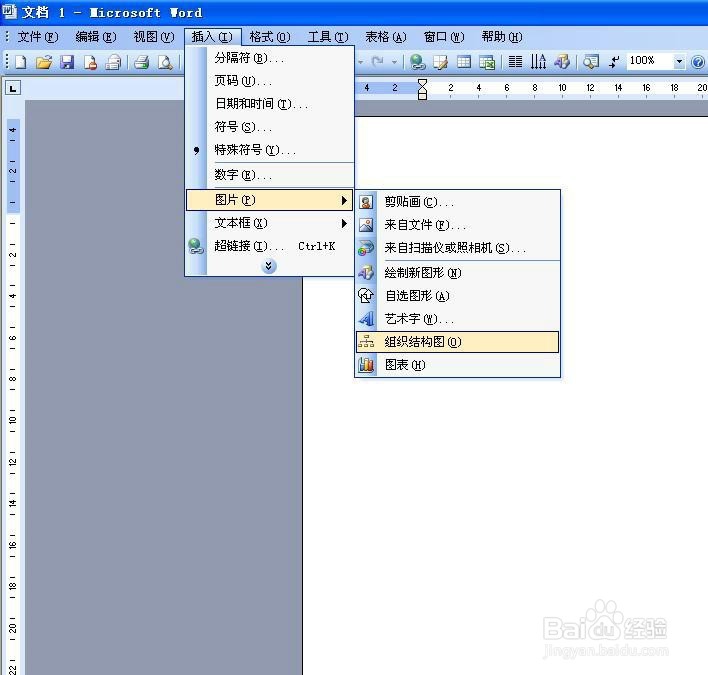Select 特殊符号(Y)... menu entry

coord(270,150)
